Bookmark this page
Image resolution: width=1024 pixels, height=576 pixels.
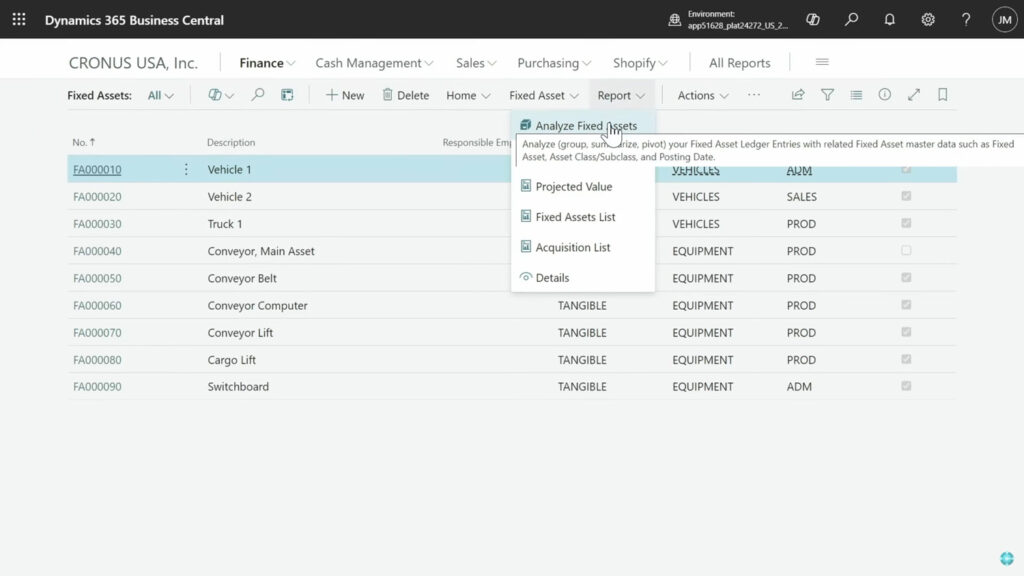[x=942, y=95]
